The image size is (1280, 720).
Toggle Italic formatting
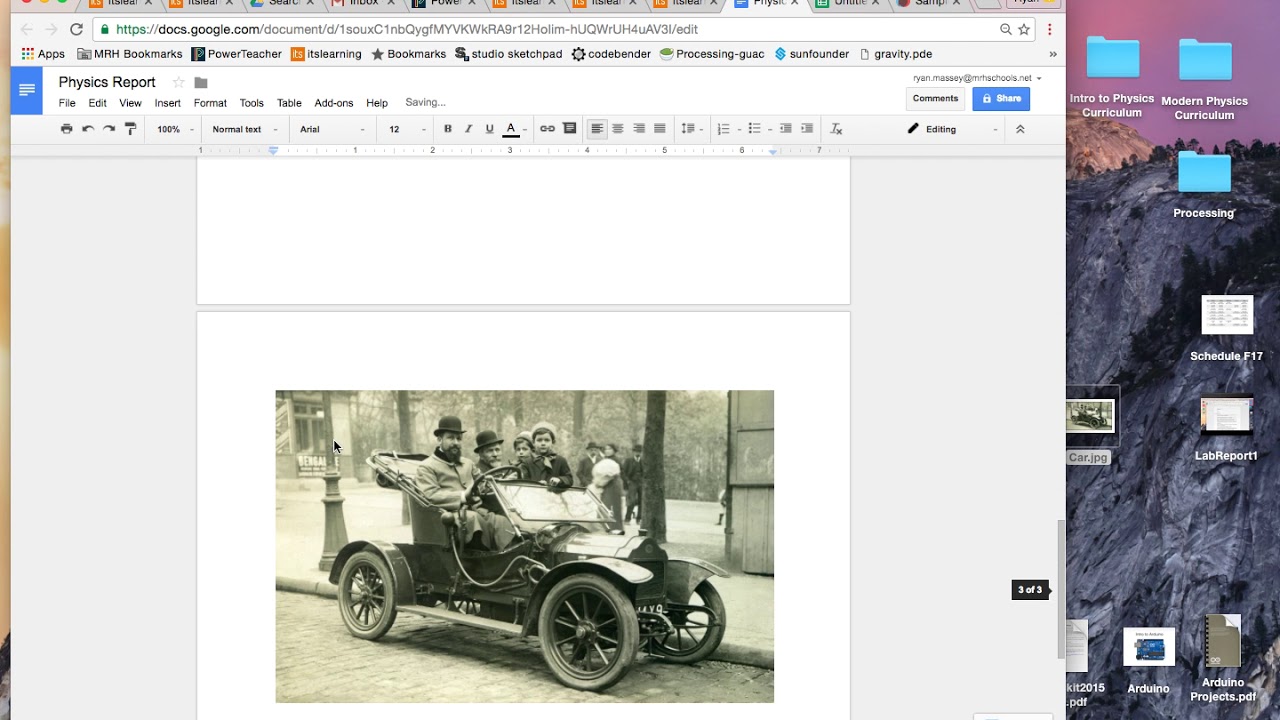(468, 129)
